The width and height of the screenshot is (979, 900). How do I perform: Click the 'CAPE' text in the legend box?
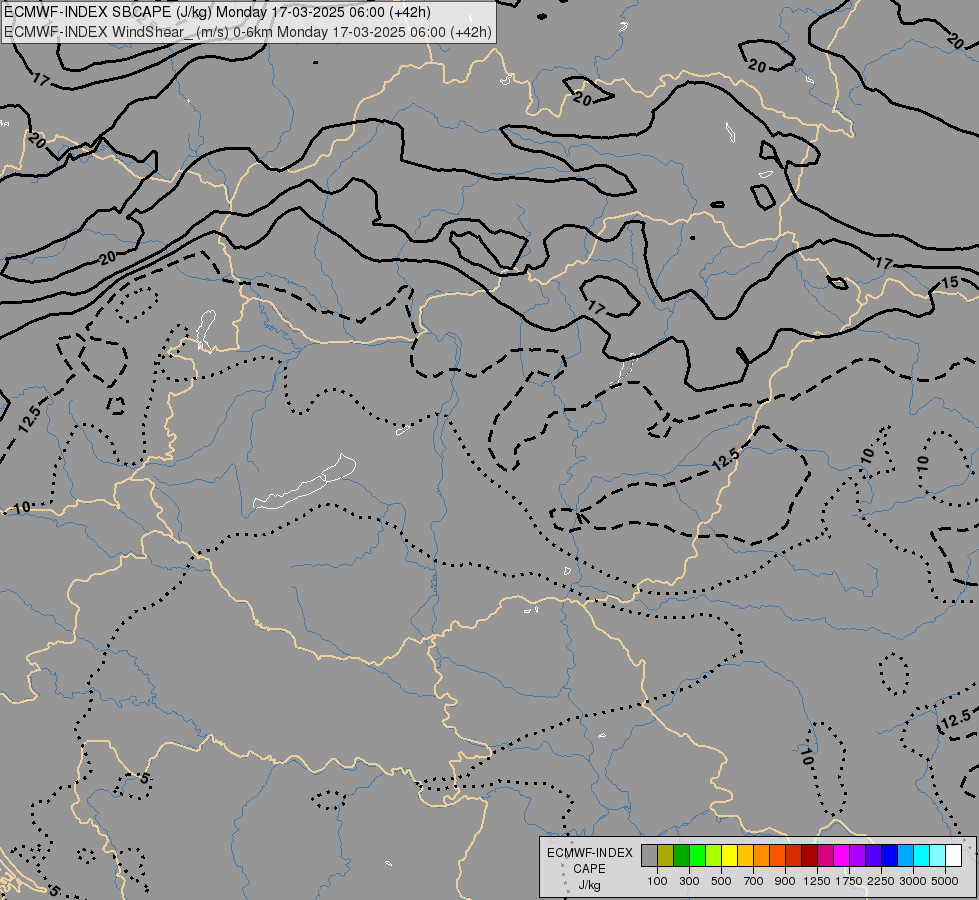click(589, 869)
